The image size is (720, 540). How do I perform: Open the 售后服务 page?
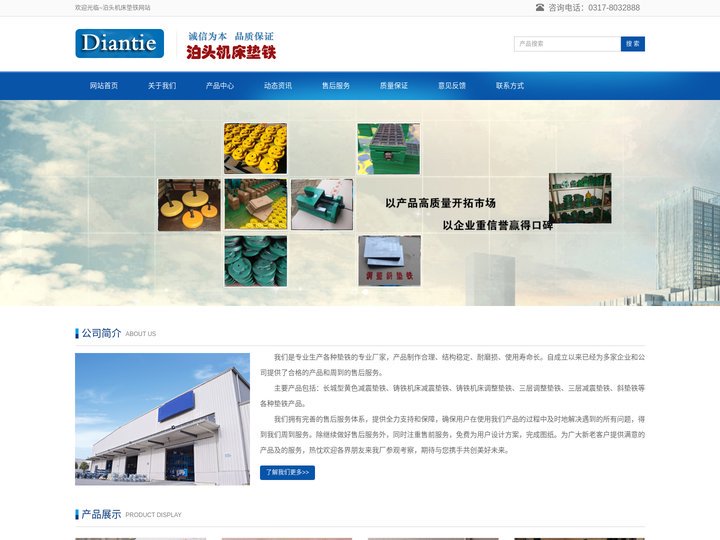pos(336,86)
